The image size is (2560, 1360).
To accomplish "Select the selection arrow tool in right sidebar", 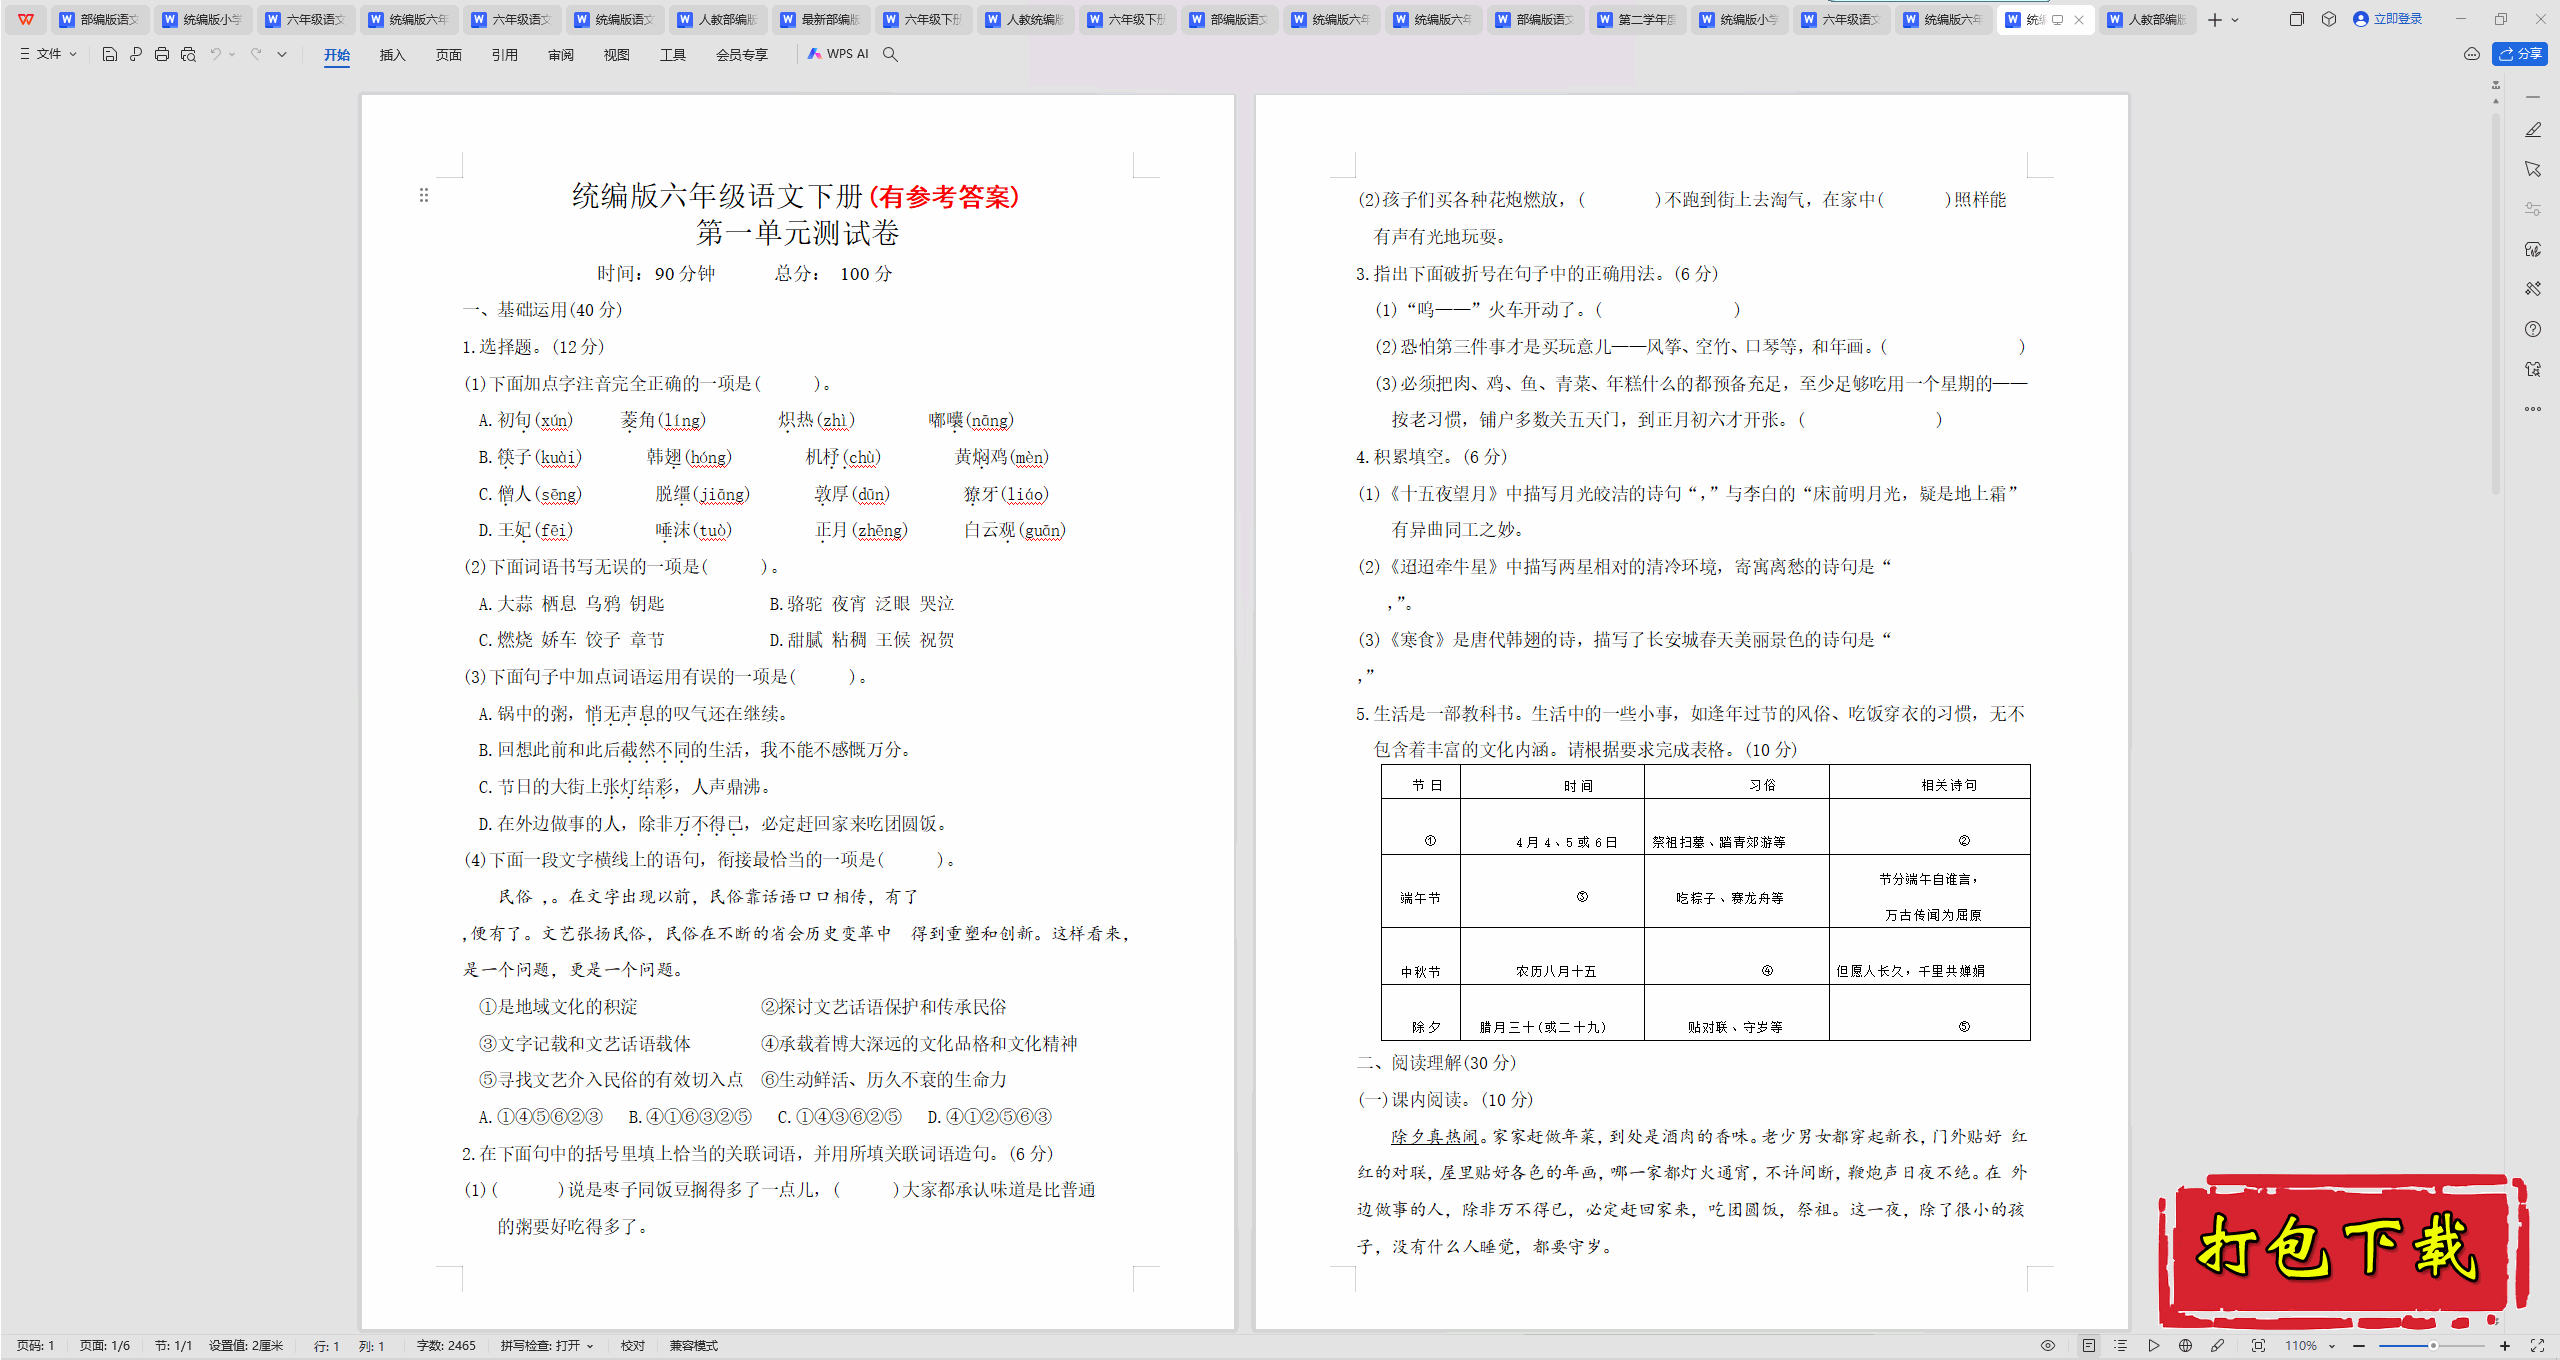I will (x=2533, y=169).
